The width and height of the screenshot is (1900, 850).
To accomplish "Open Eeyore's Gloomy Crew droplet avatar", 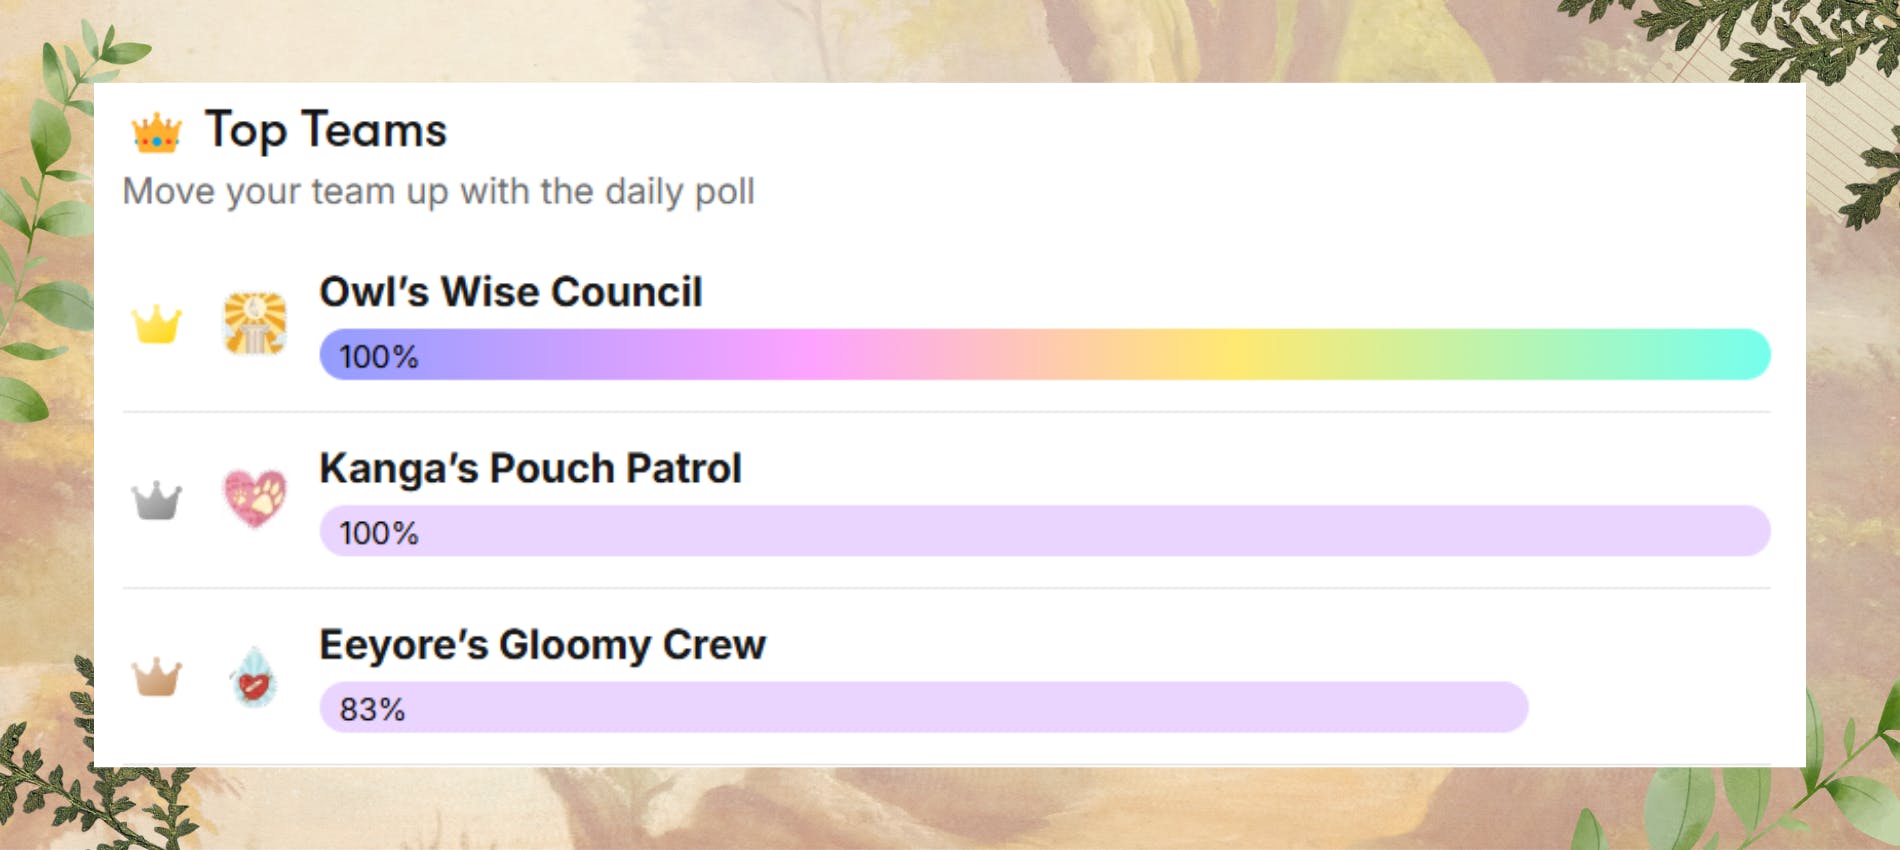I will (253, 678).
